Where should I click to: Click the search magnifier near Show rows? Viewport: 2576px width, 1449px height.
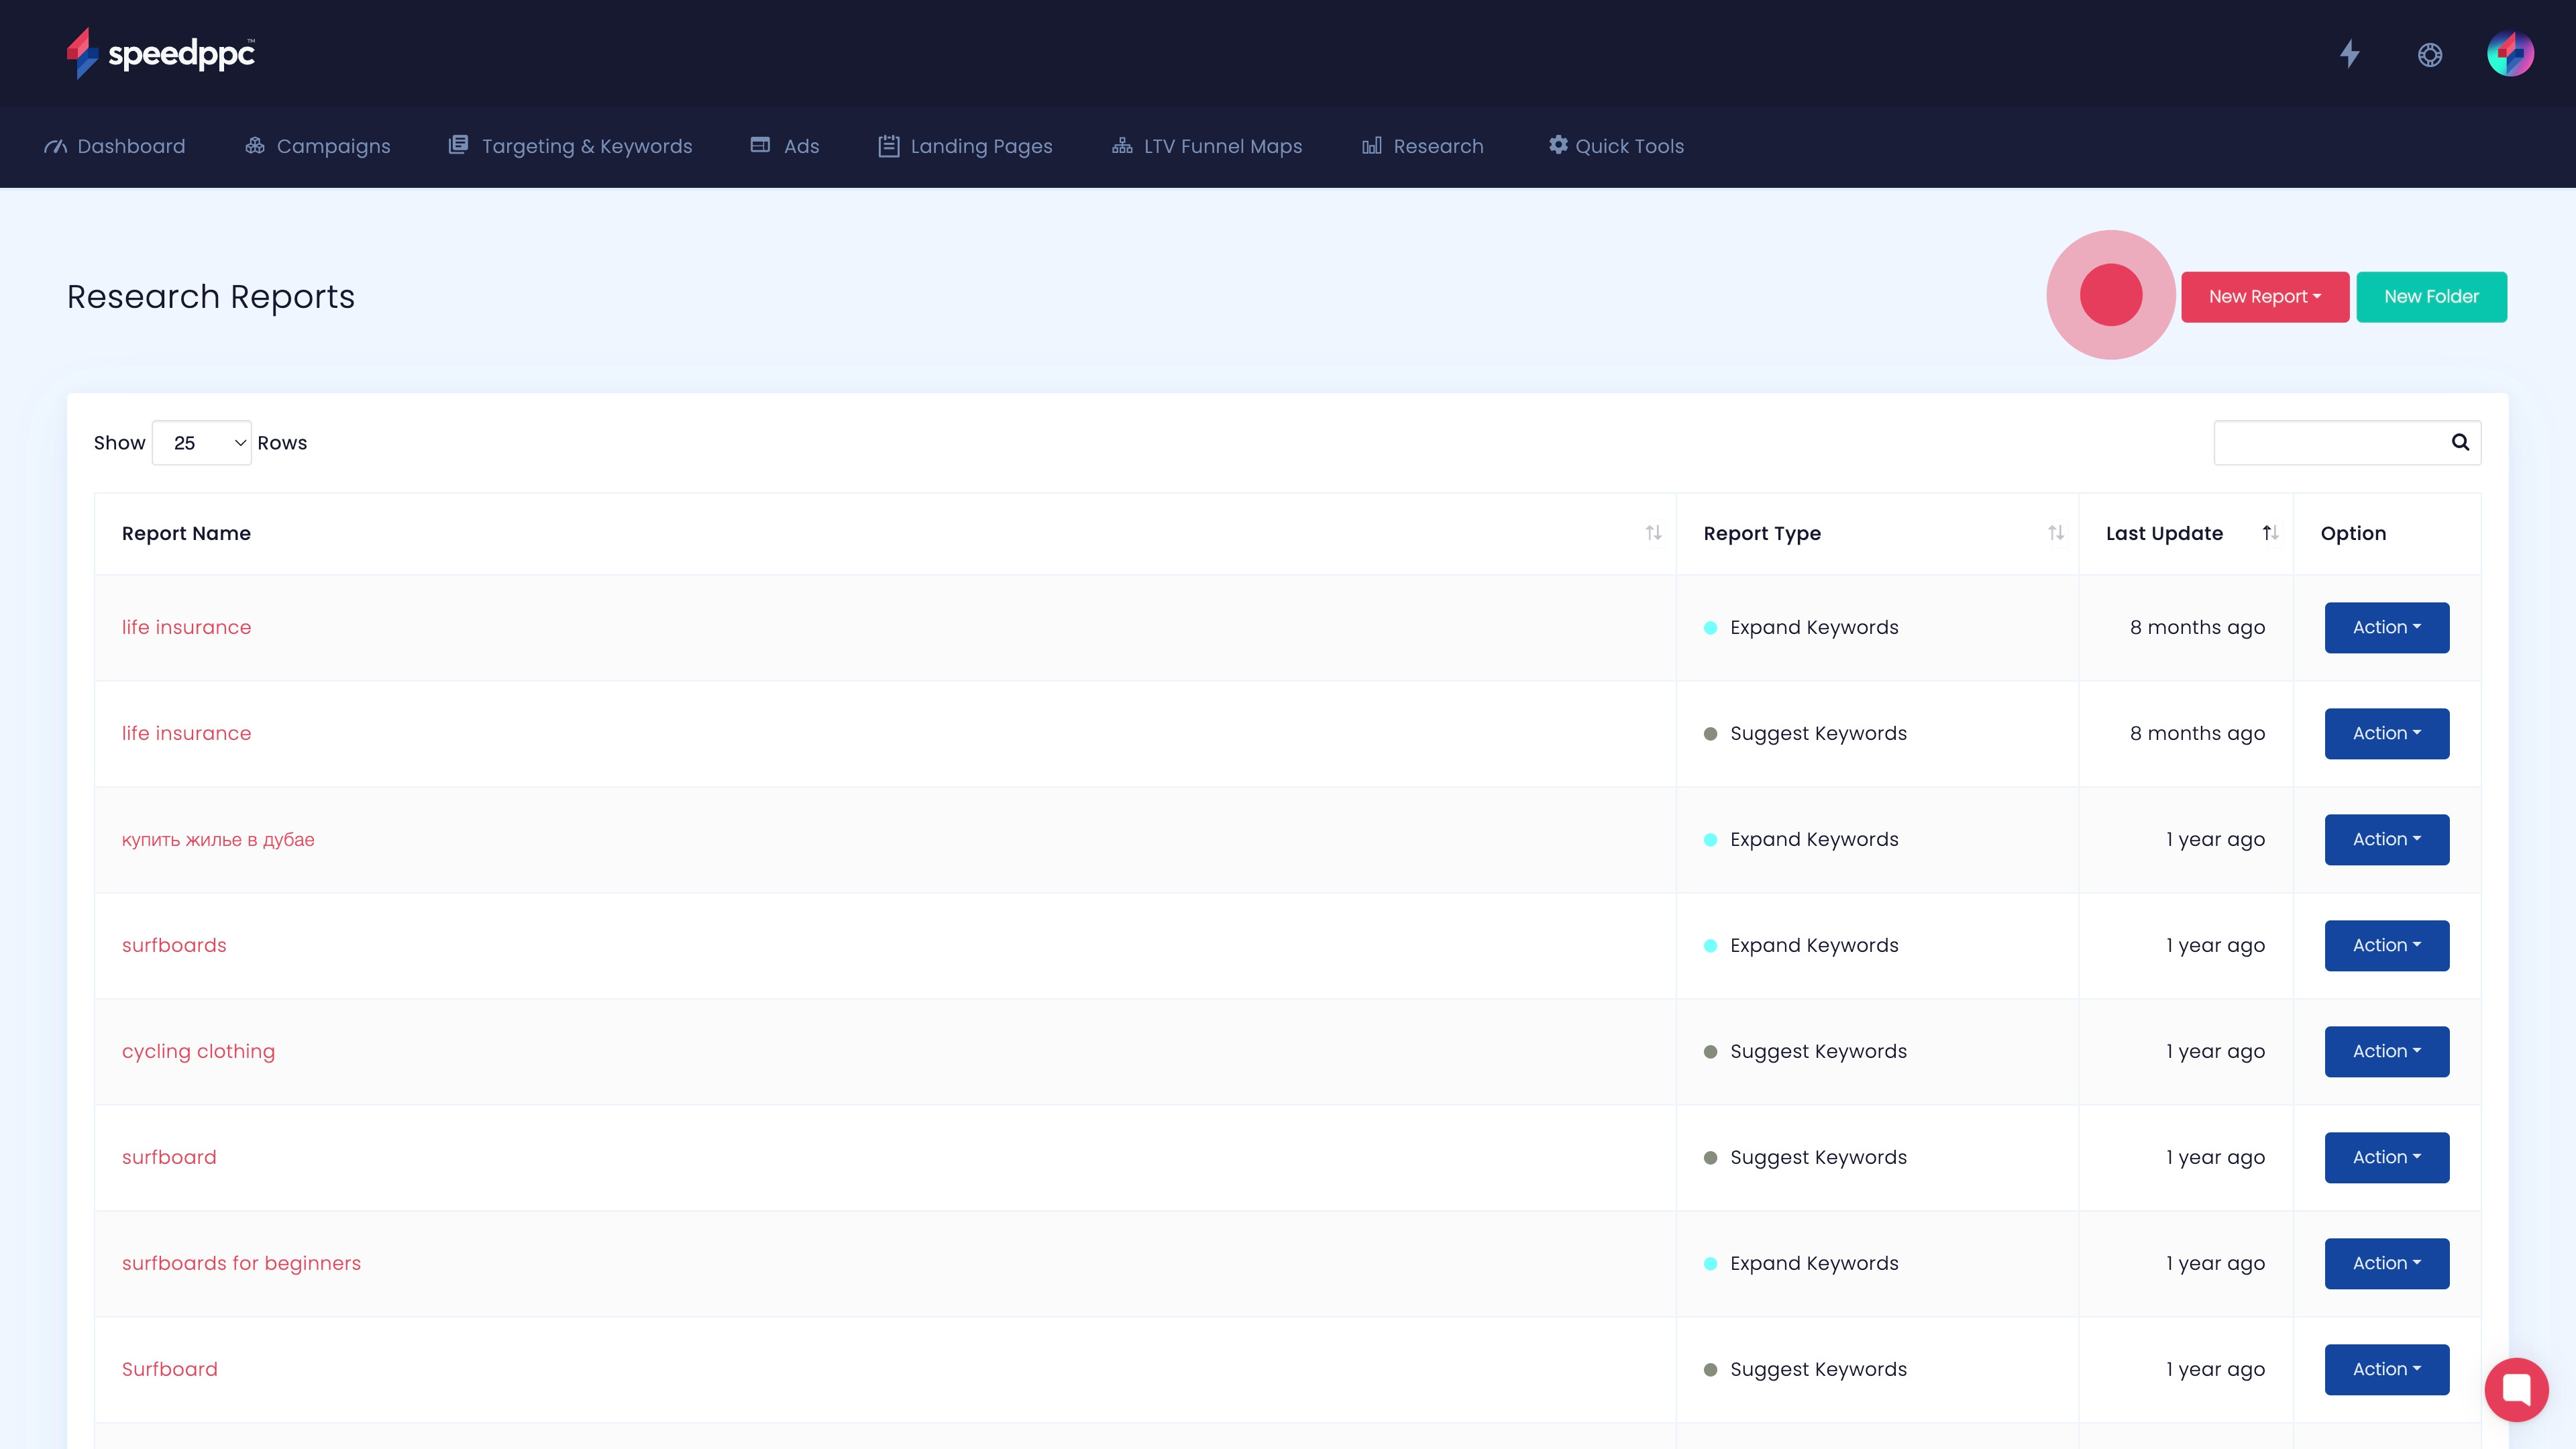(x=2460, y=442)
